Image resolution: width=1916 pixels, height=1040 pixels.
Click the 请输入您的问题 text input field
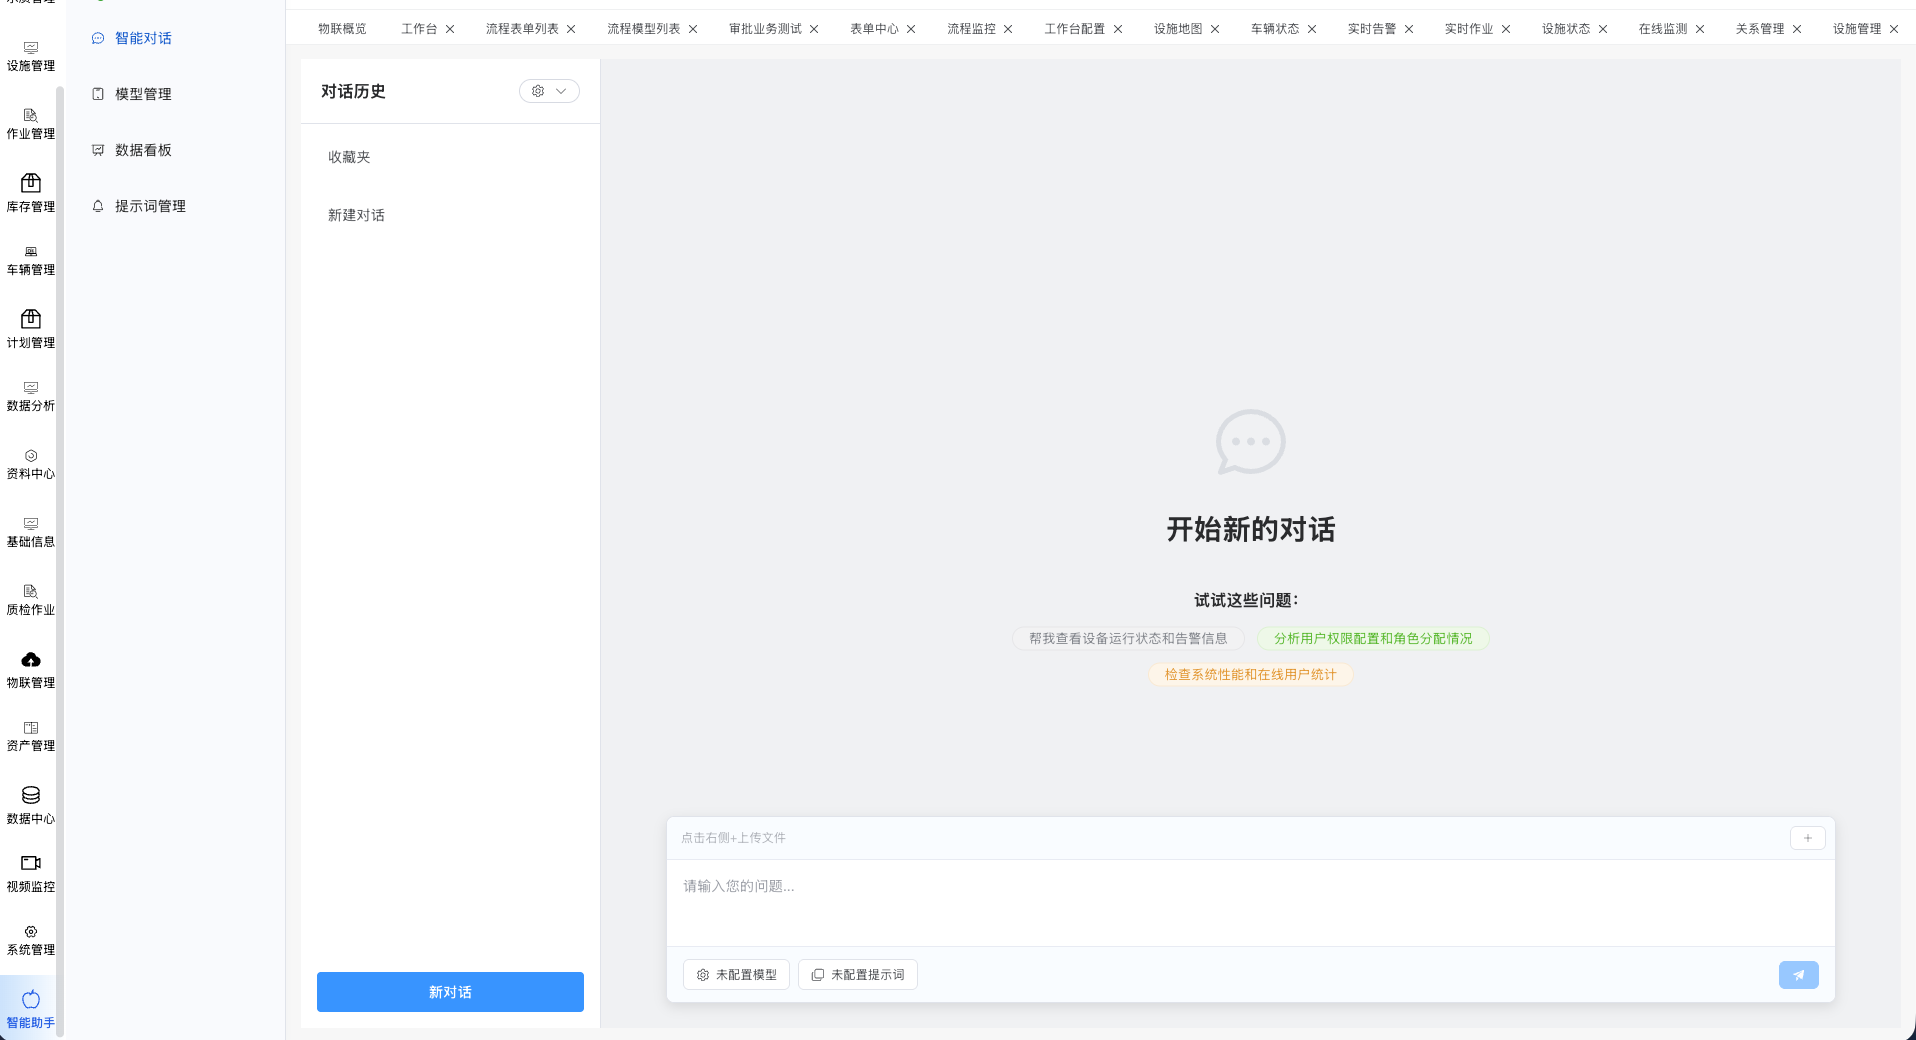pos(1250,900)
